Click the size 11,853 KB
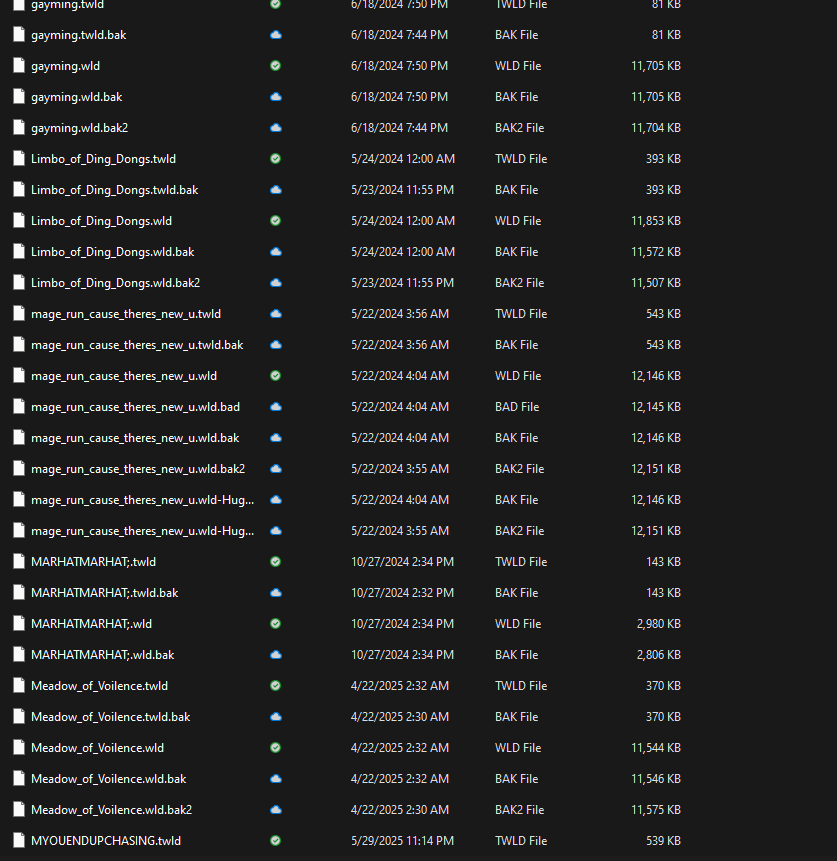Viewport: 837px width, 861px height. pyautogui.click(x=656, y=221)
